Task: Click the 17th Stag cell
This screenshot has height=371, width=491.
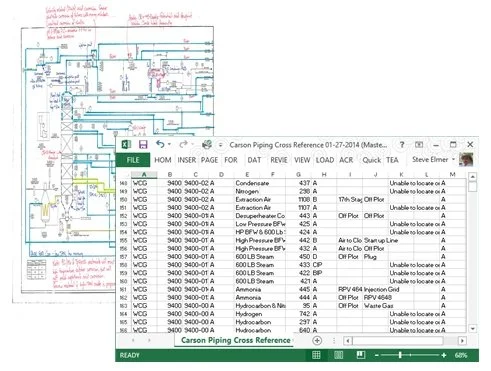Action: pyautogui.click(x=350, y=199)
